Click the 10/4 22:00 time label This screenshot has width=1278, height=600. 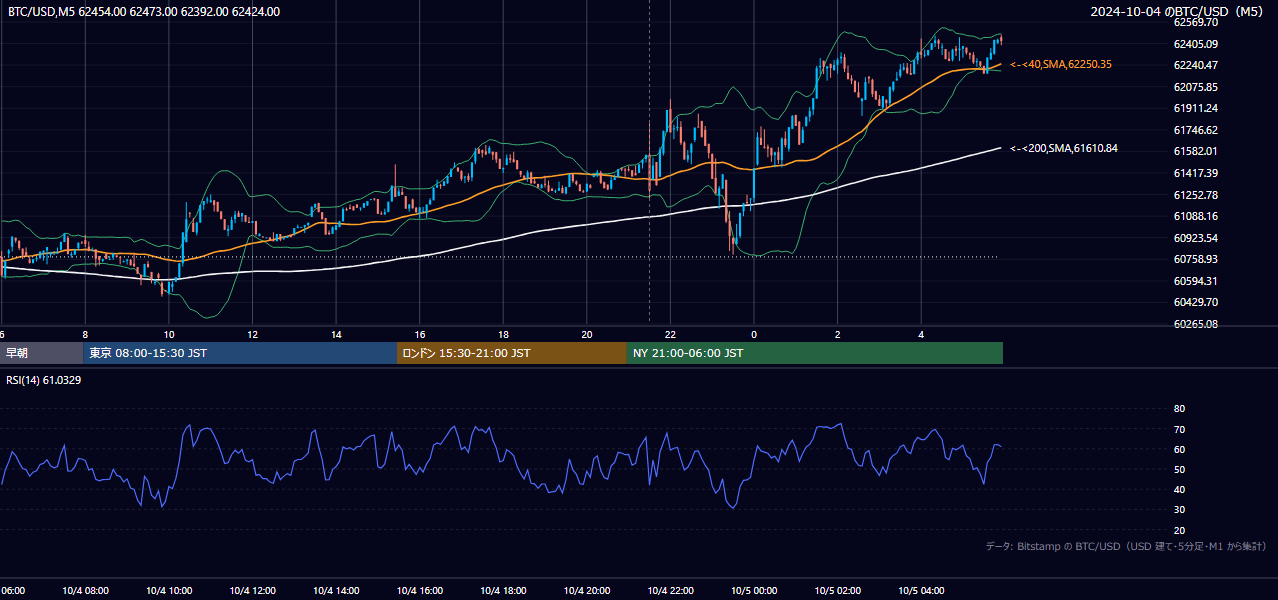pos(671,591)
